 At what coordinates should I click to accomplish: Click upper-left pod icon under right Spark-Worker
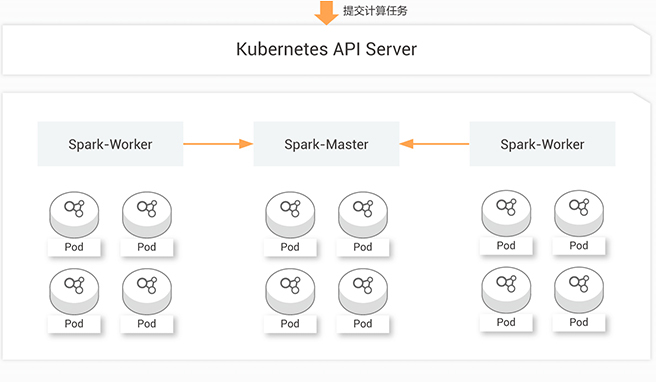click(506, 213)
